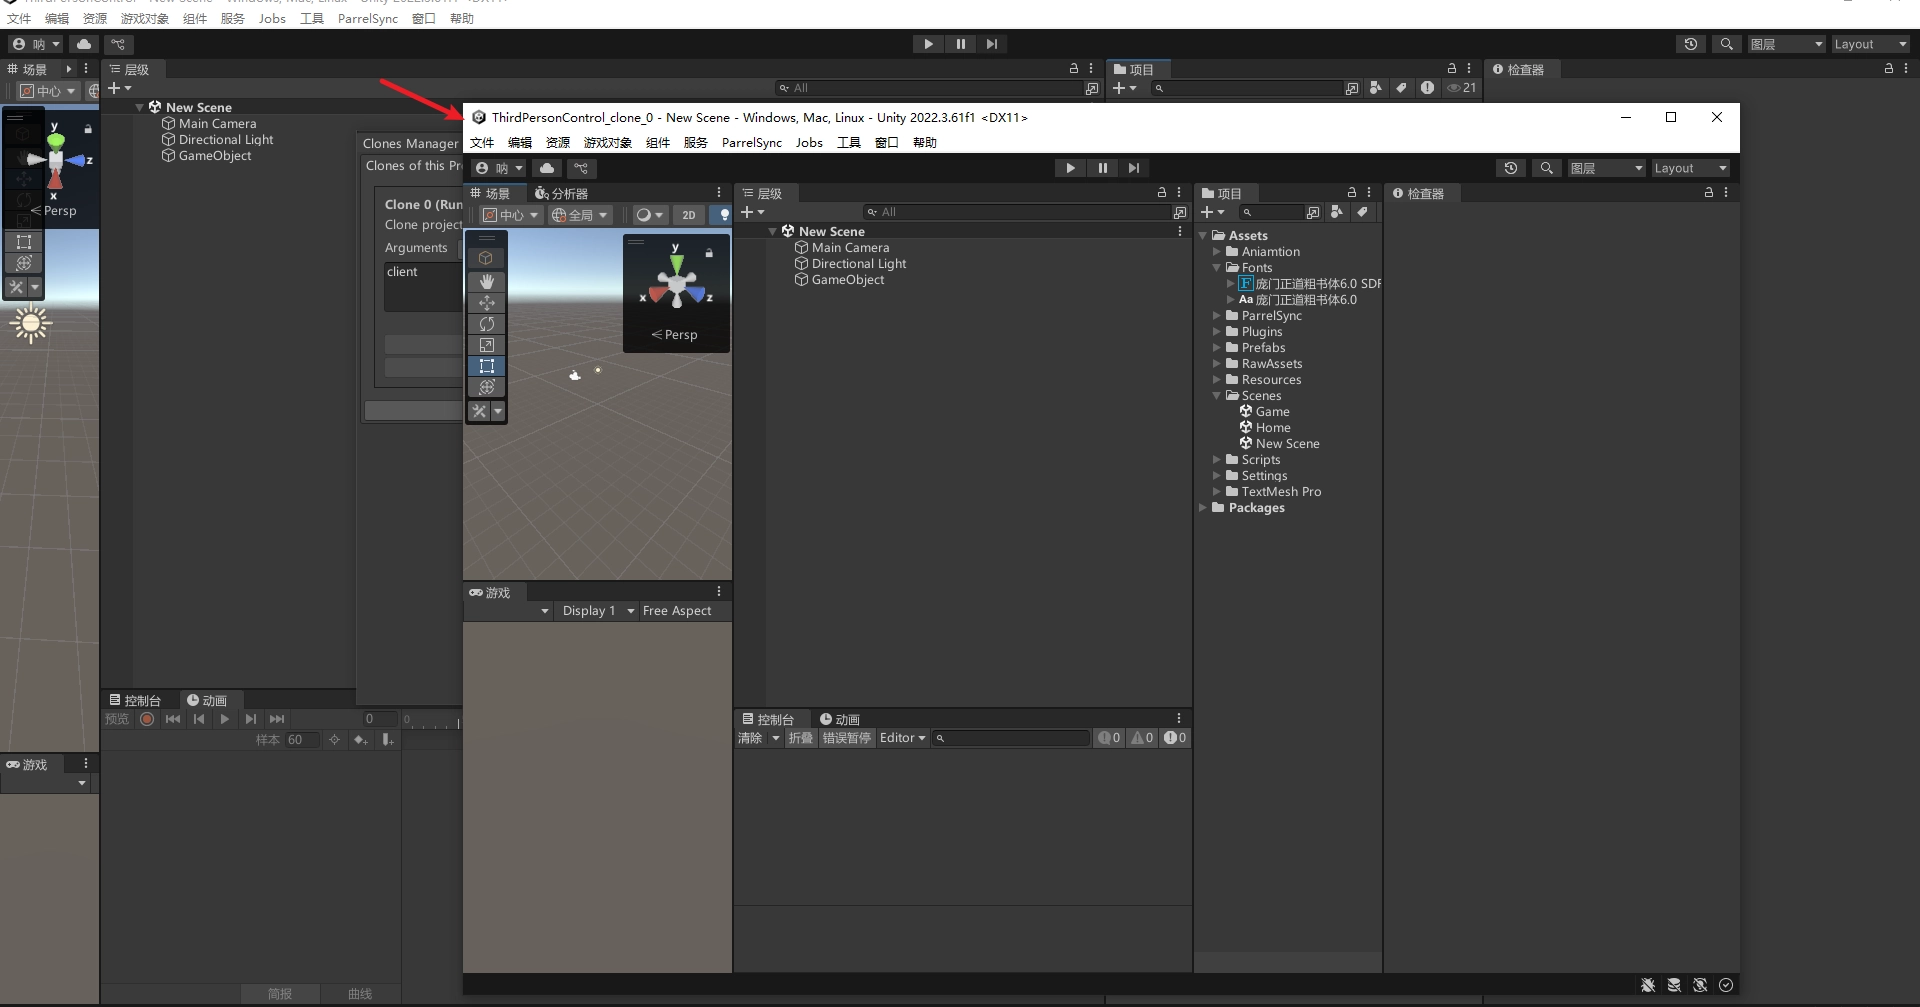This screenshot has height=1007, width=1920.
Task: Click the 清除 button in clone Console
Action: coord(750,738)
